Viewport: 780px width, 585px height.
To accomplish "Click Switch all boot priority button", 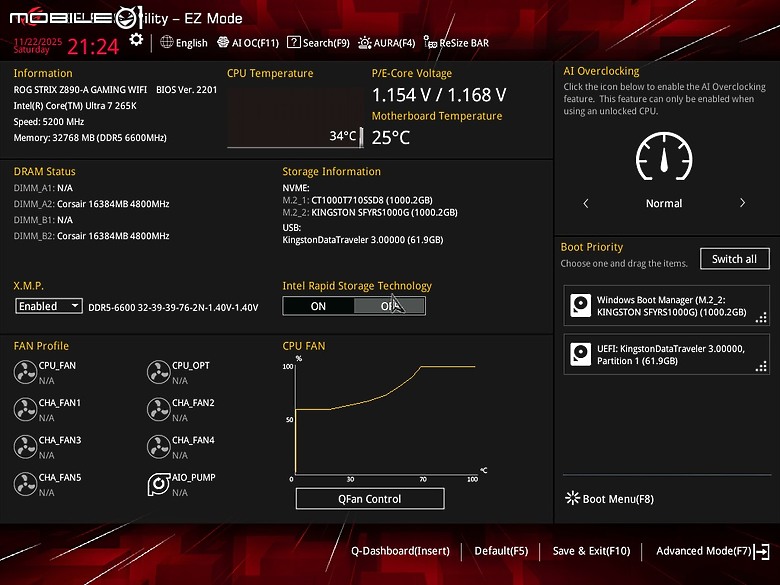I will [x=734, y=259].
